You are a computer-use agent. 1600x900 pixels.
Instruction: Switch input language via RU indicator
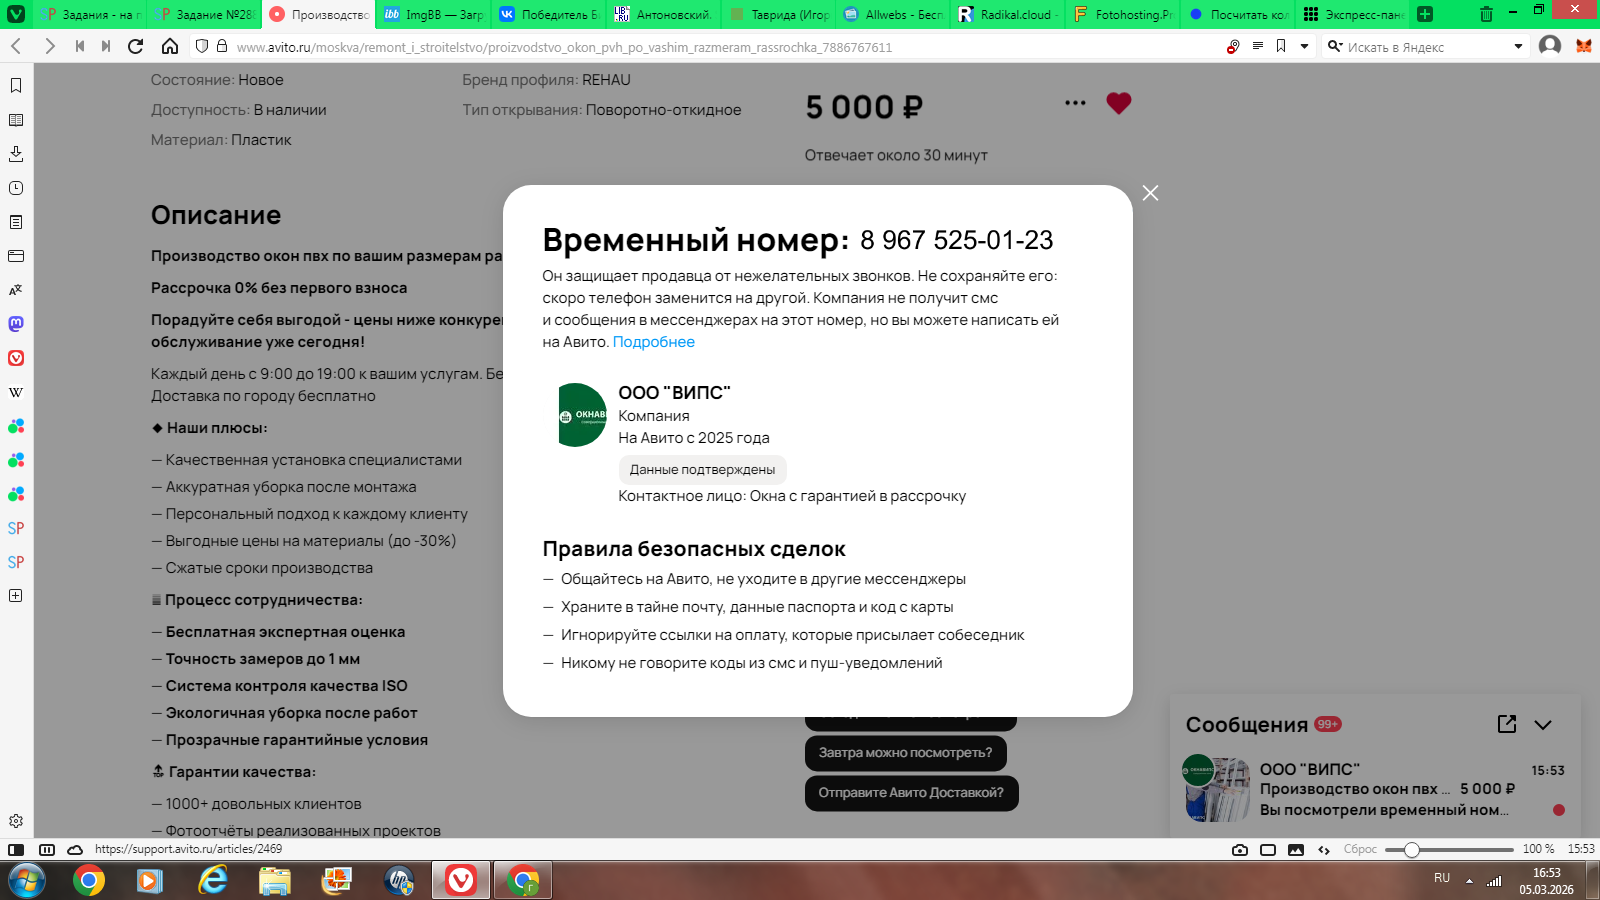tap(1442, 878)
